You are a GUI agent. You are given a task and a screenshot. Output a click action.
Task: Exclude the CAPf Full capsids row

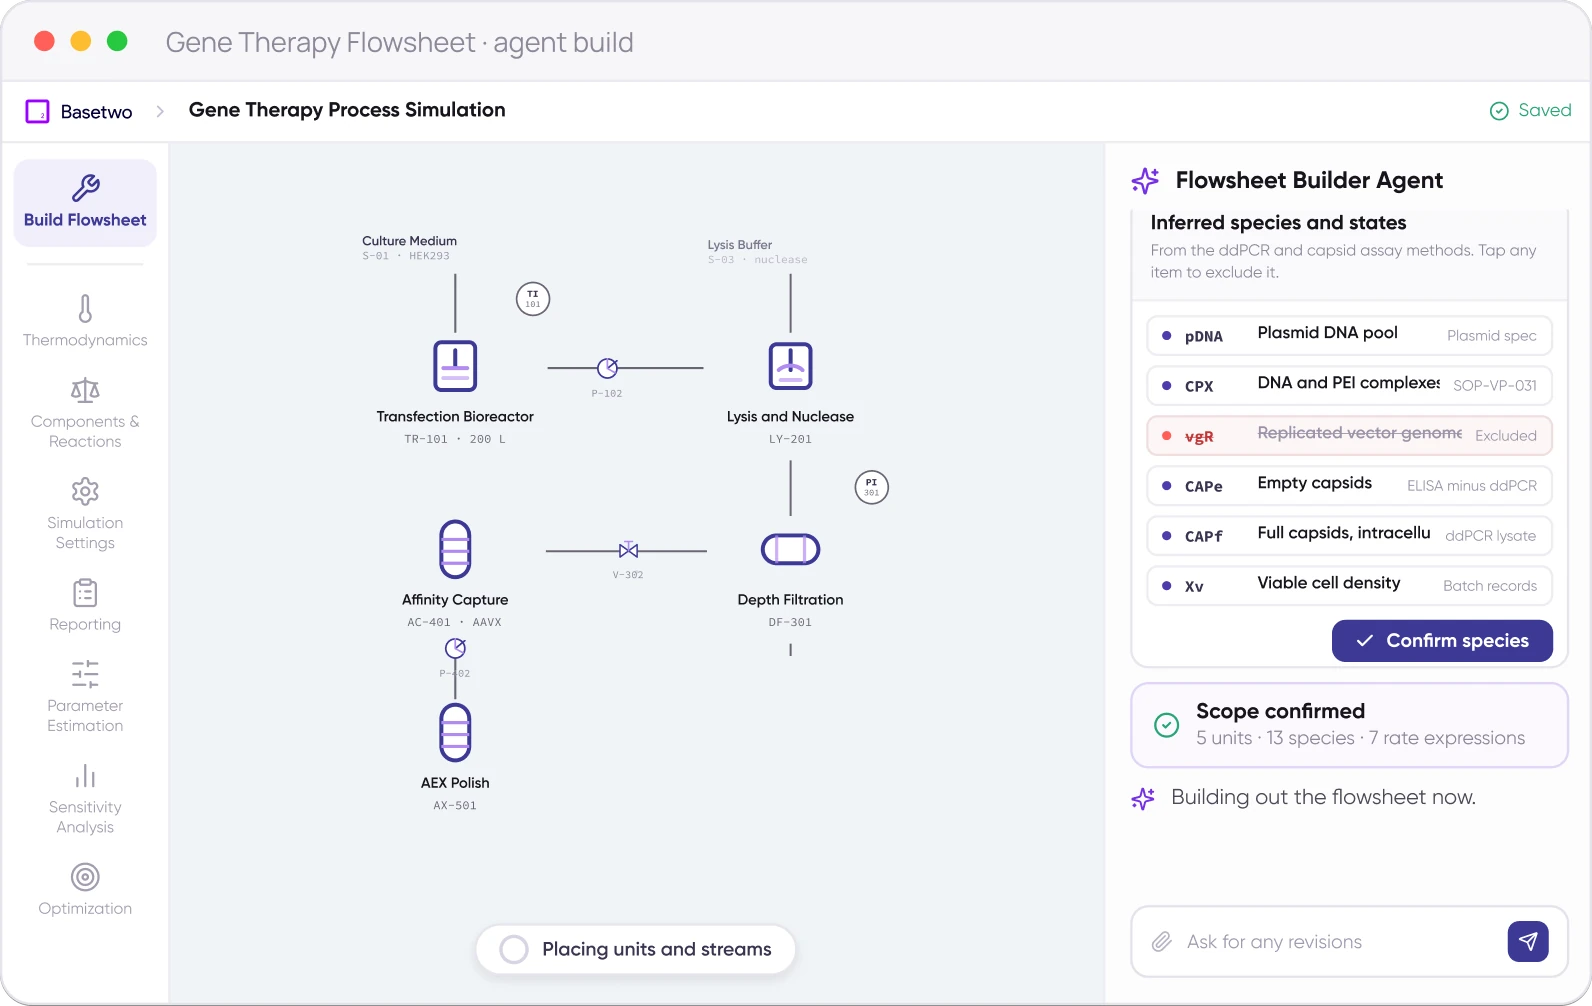[1349, 535]
